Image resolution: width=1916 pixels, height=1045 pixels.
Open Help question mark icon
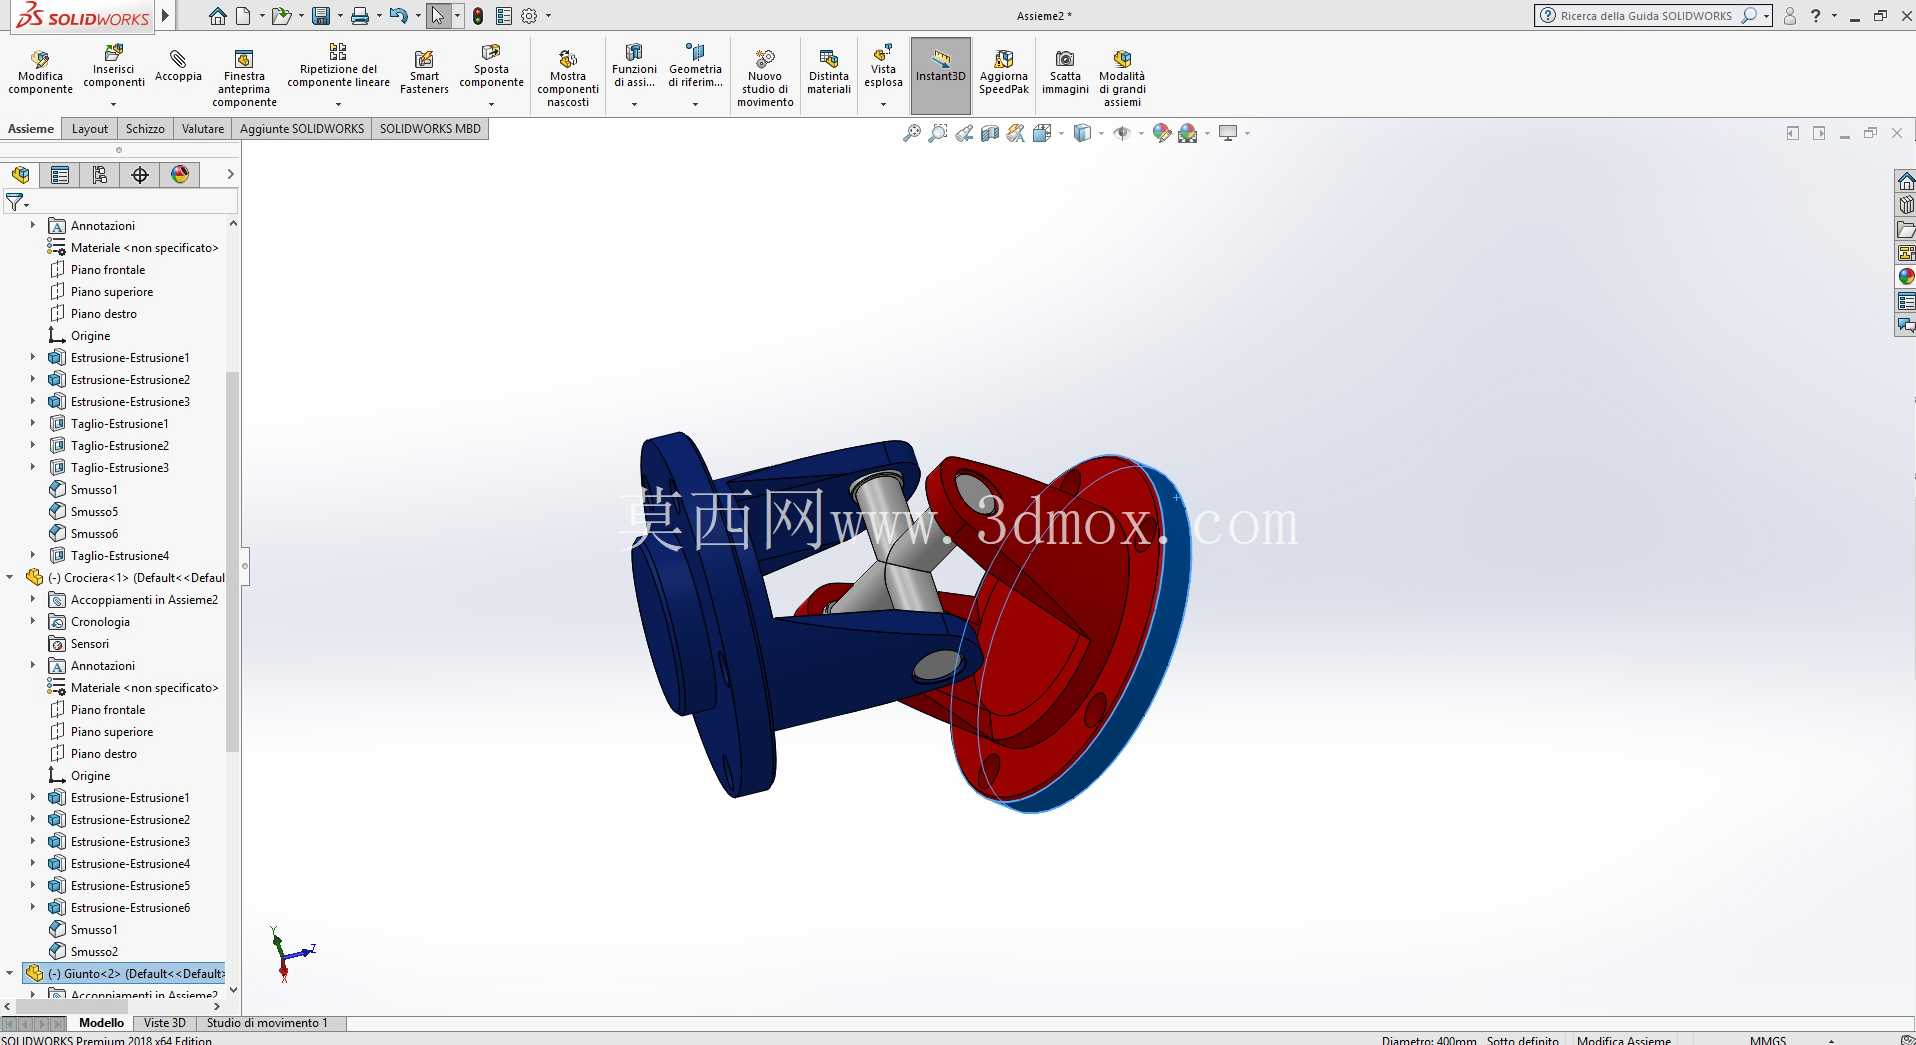tap(1816, 16)
